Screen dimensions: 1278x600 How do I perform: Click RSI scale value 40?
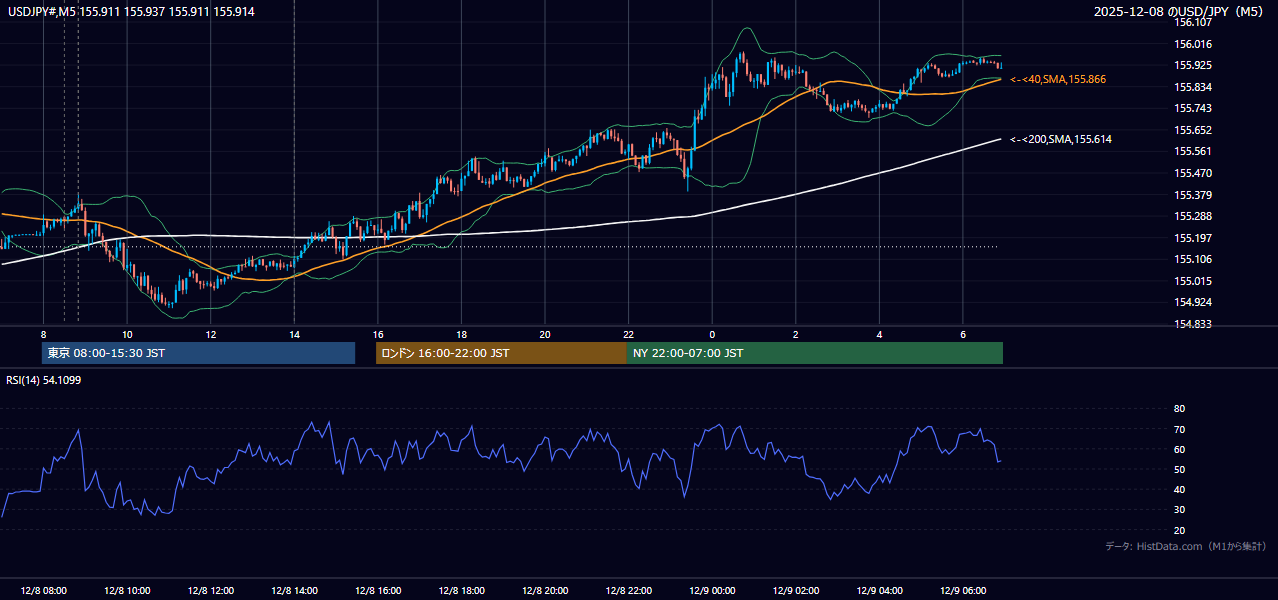1180,490
